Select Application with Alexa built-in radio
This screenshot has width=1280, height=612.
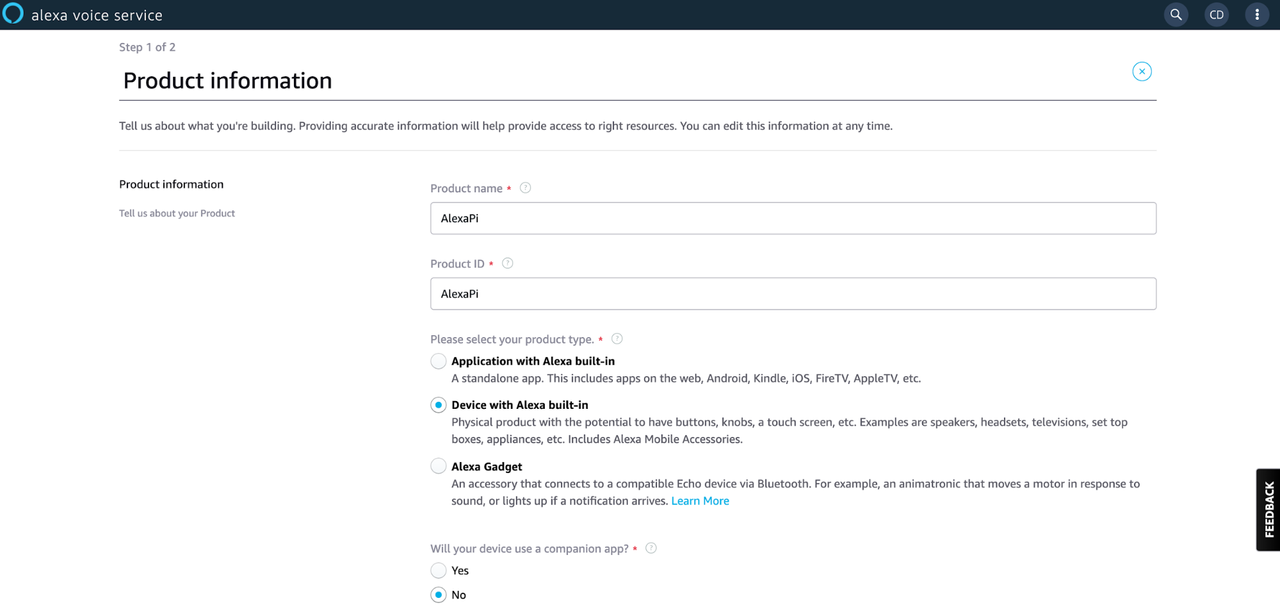coord(438,361)
